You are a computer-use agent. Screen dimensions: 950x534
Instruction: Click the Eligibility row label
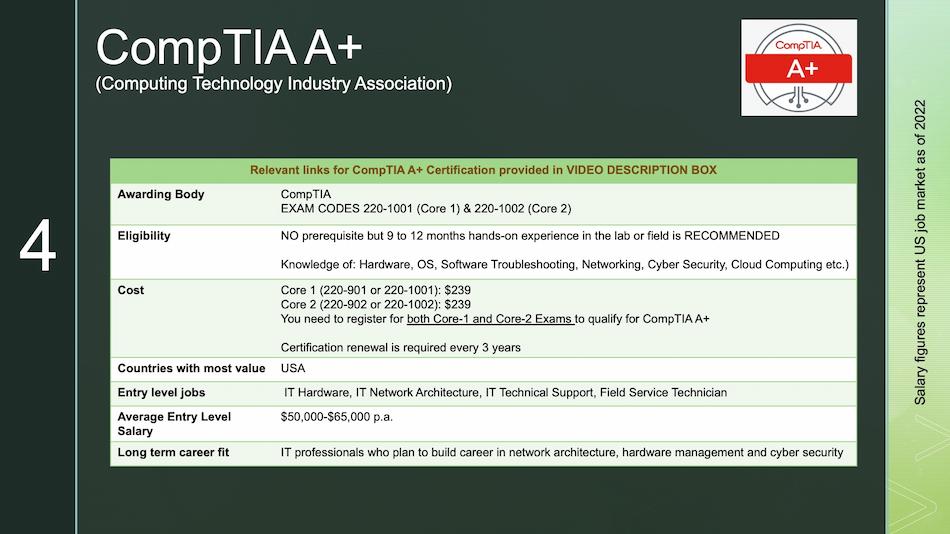(x=144, y=236)
